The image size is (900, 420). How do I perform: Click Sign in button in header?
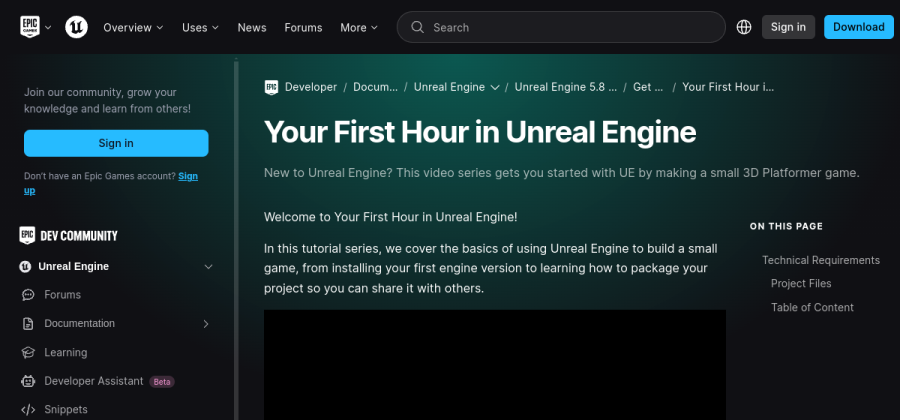788,27
